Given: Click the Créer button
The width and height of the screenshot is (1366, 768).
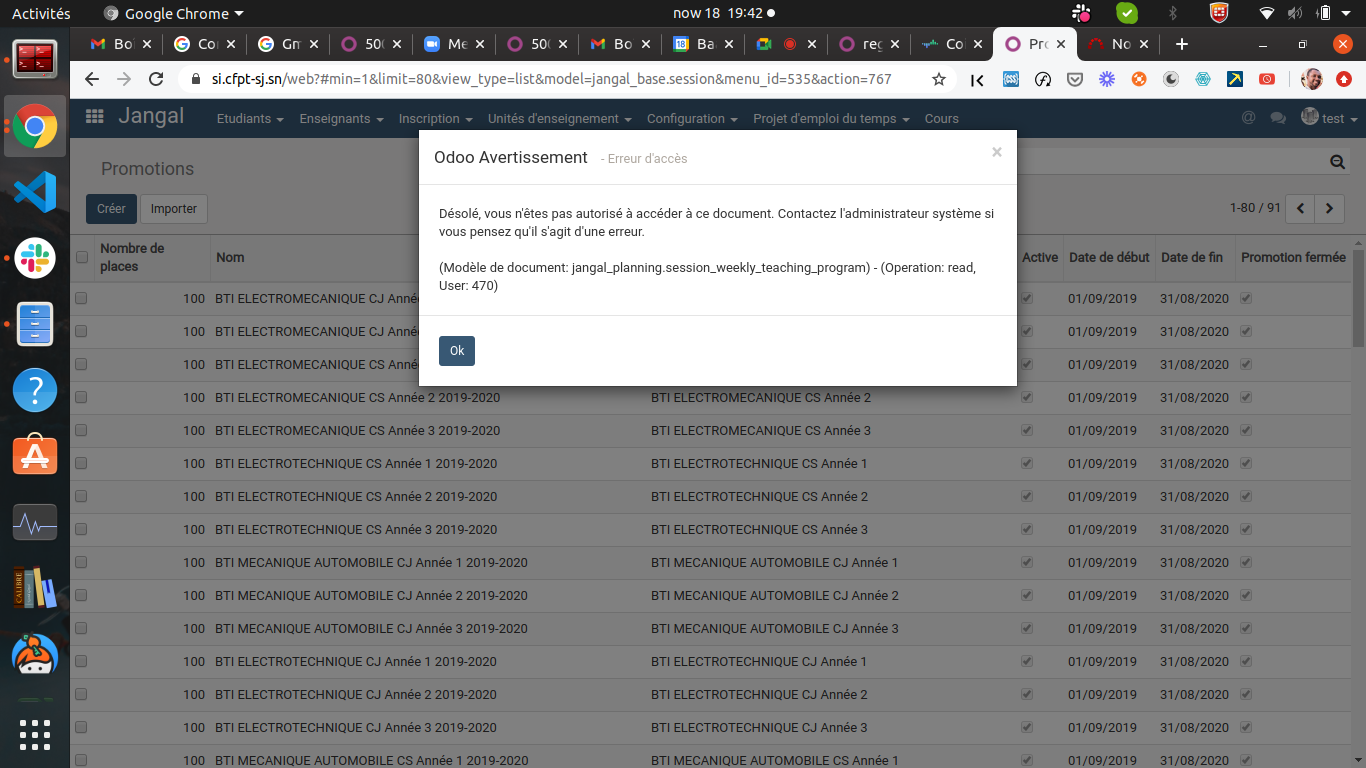Looking at the screenshot, I should 111,208.
